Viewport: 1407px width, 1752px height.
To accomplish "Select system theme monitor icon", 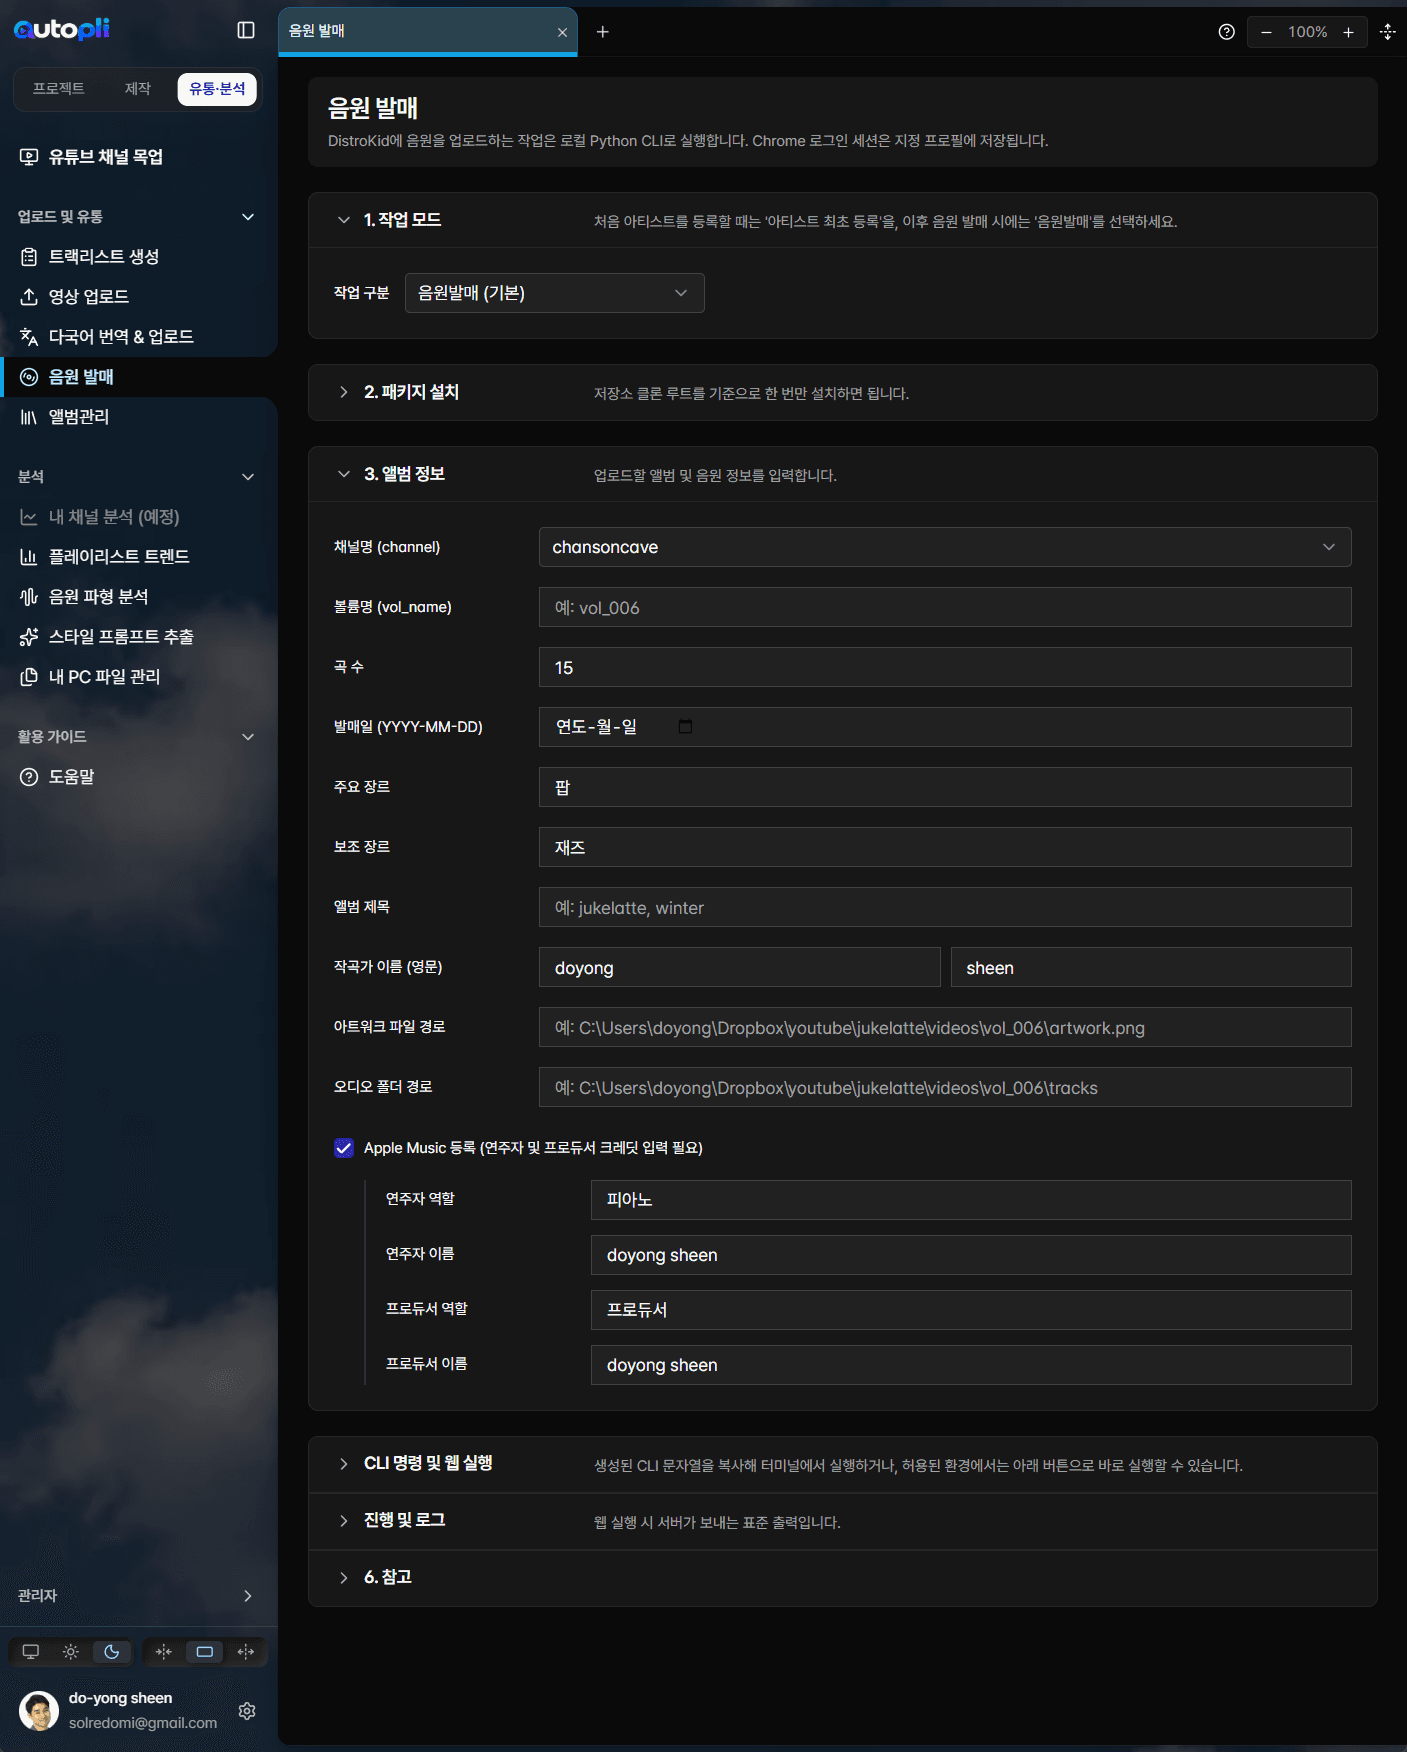I will tap(31, 1652).
